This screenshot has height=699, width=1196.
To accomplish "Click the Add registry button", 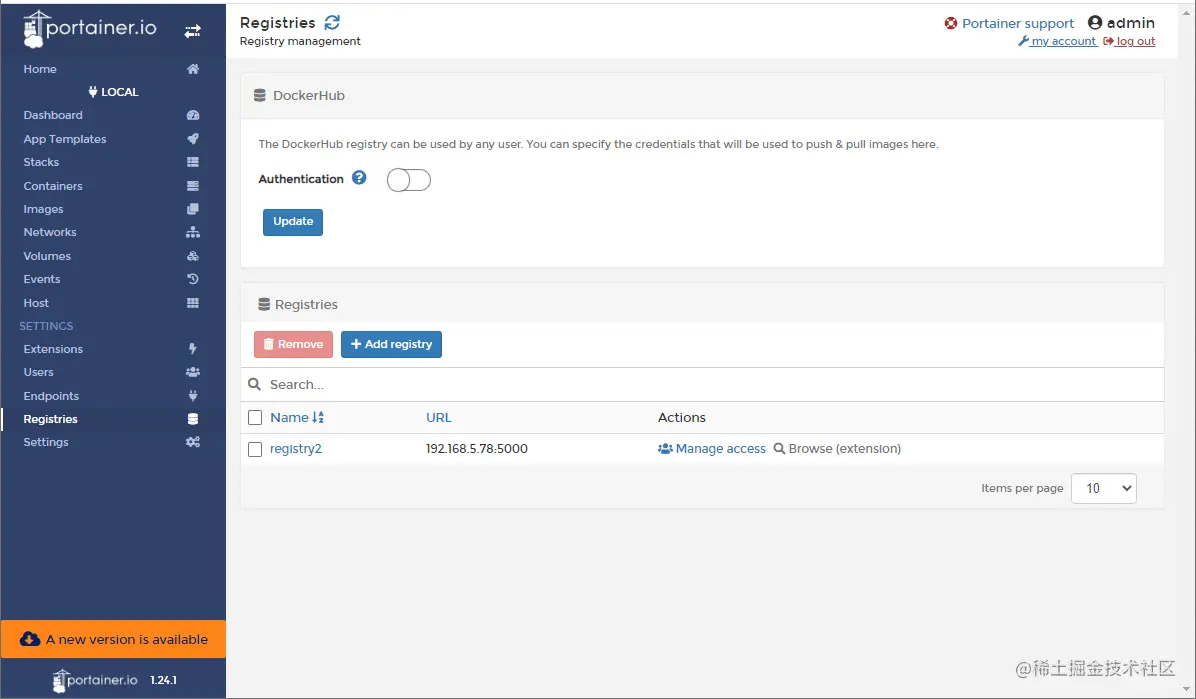I will click(x=391, y=344).
